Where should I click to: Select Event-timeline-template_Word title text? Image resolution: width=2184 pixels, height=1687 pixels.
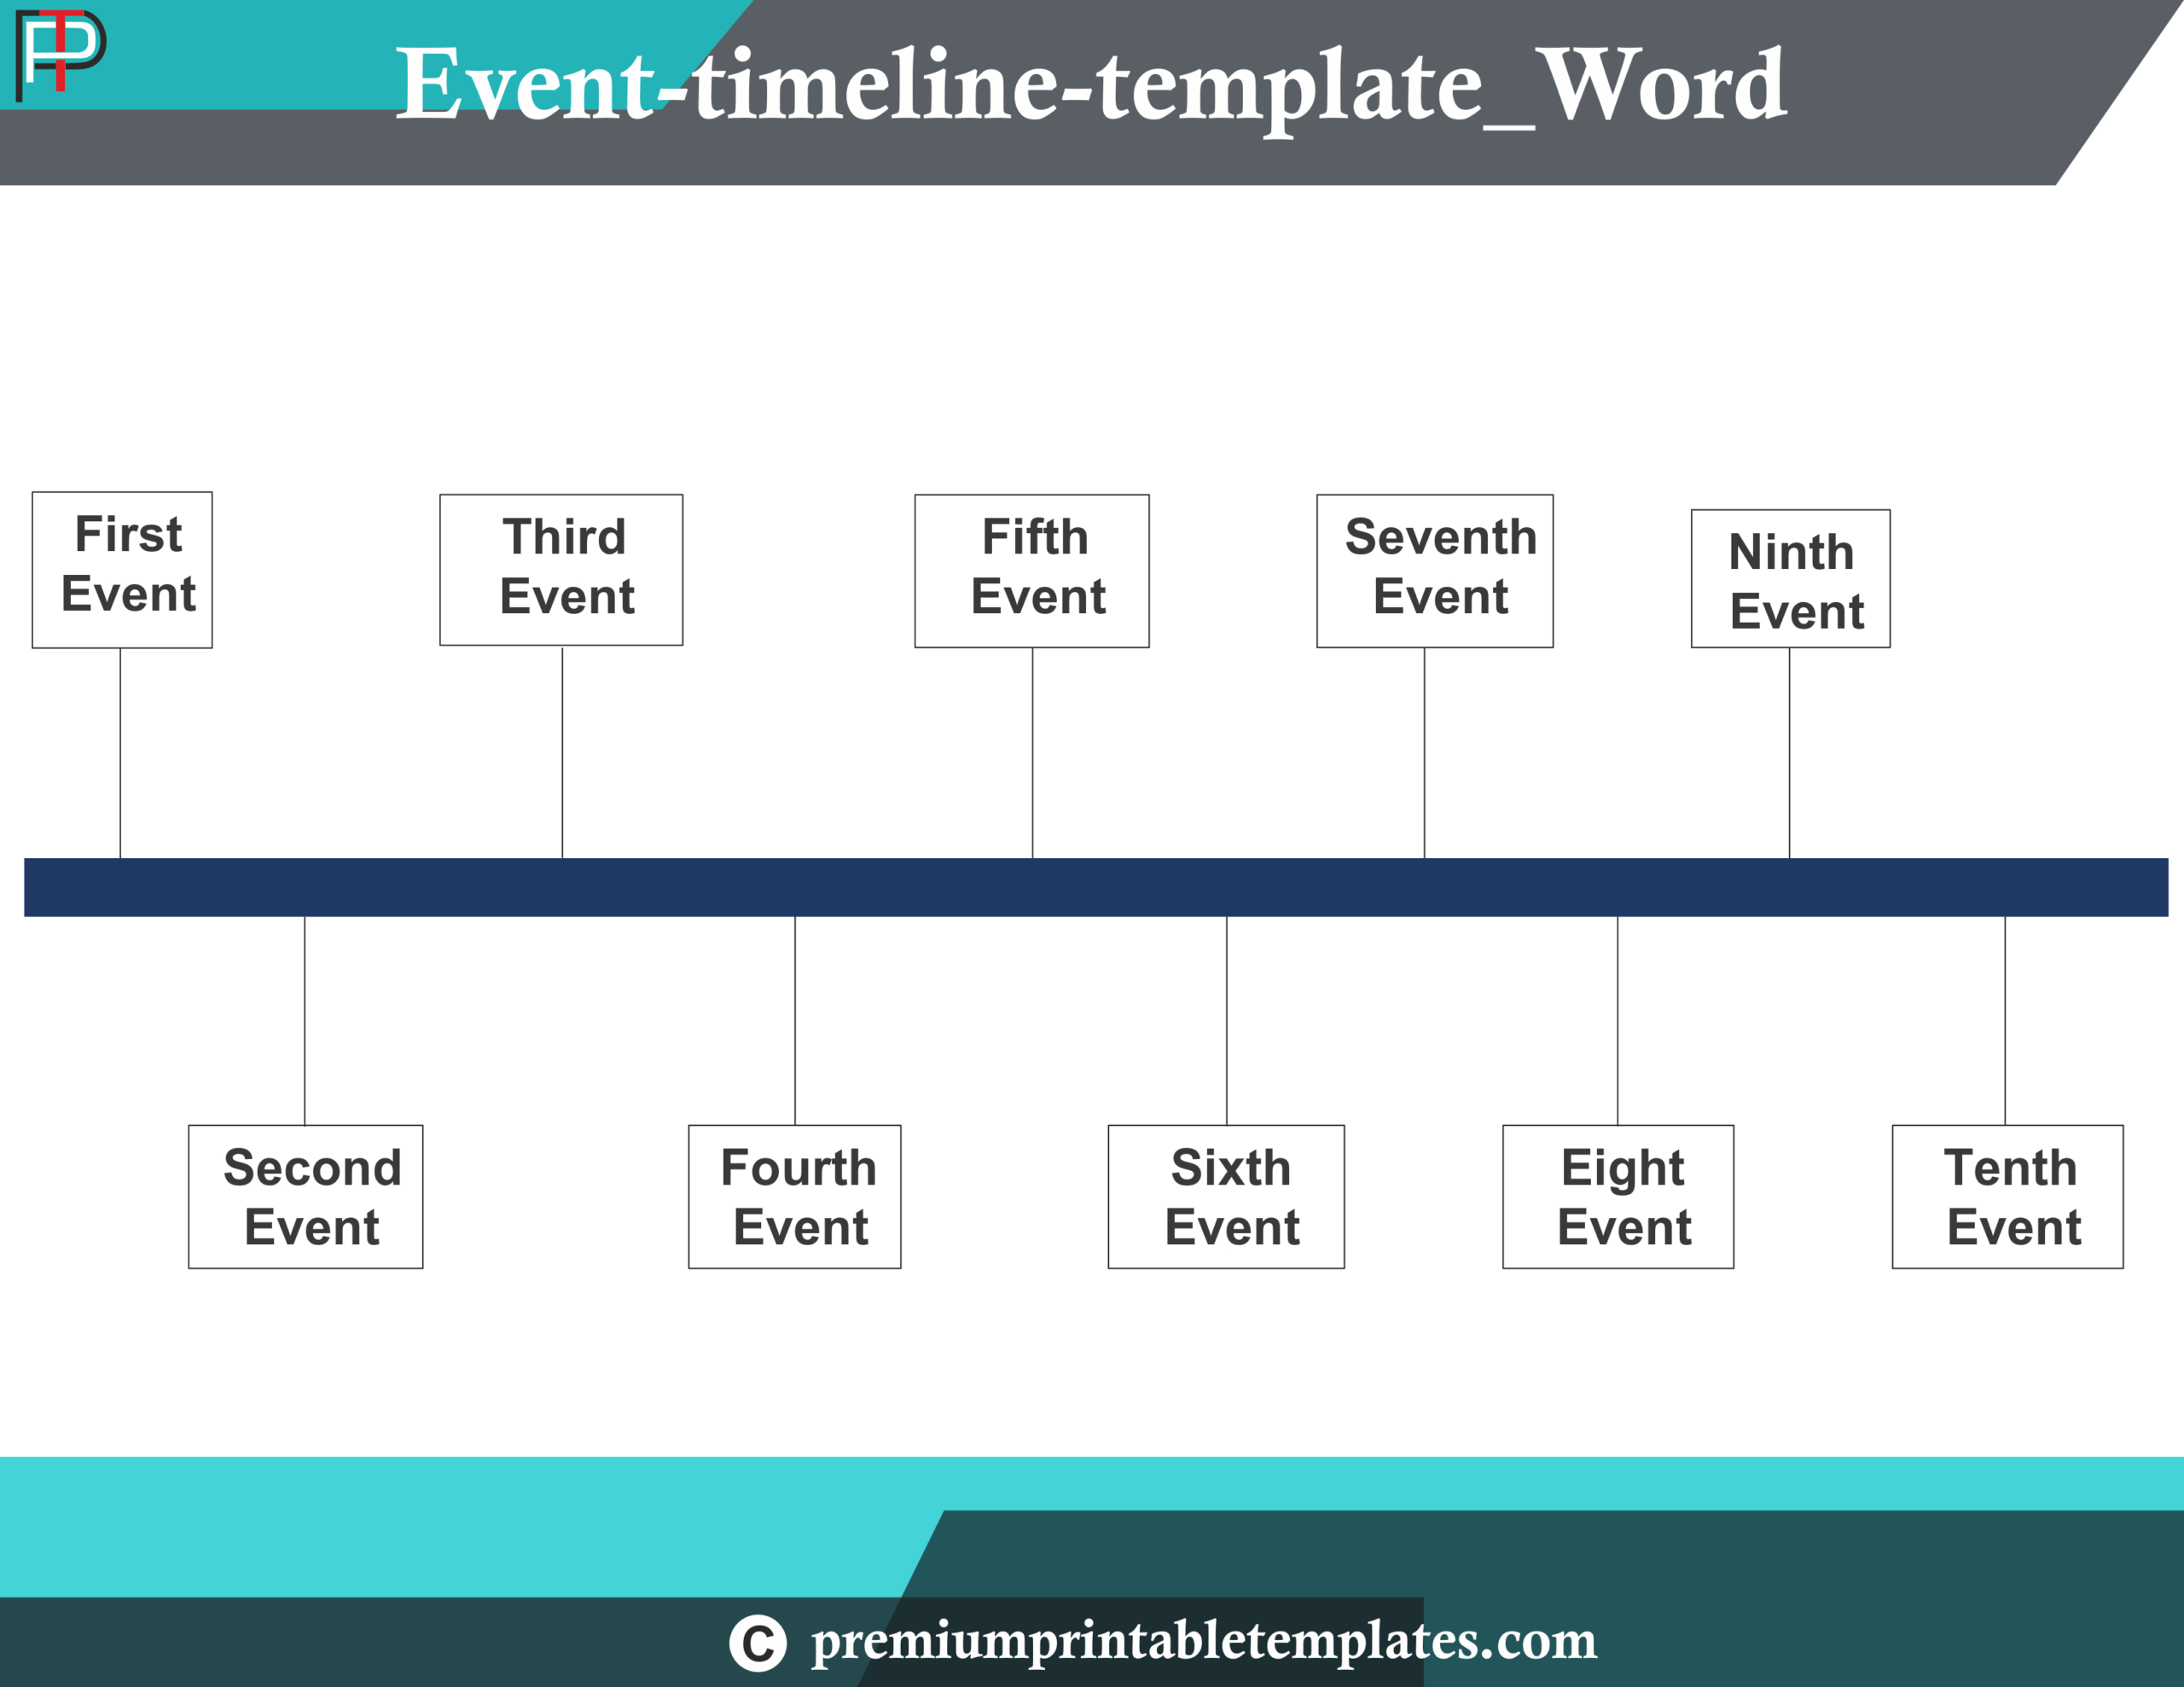point(1092,84)
